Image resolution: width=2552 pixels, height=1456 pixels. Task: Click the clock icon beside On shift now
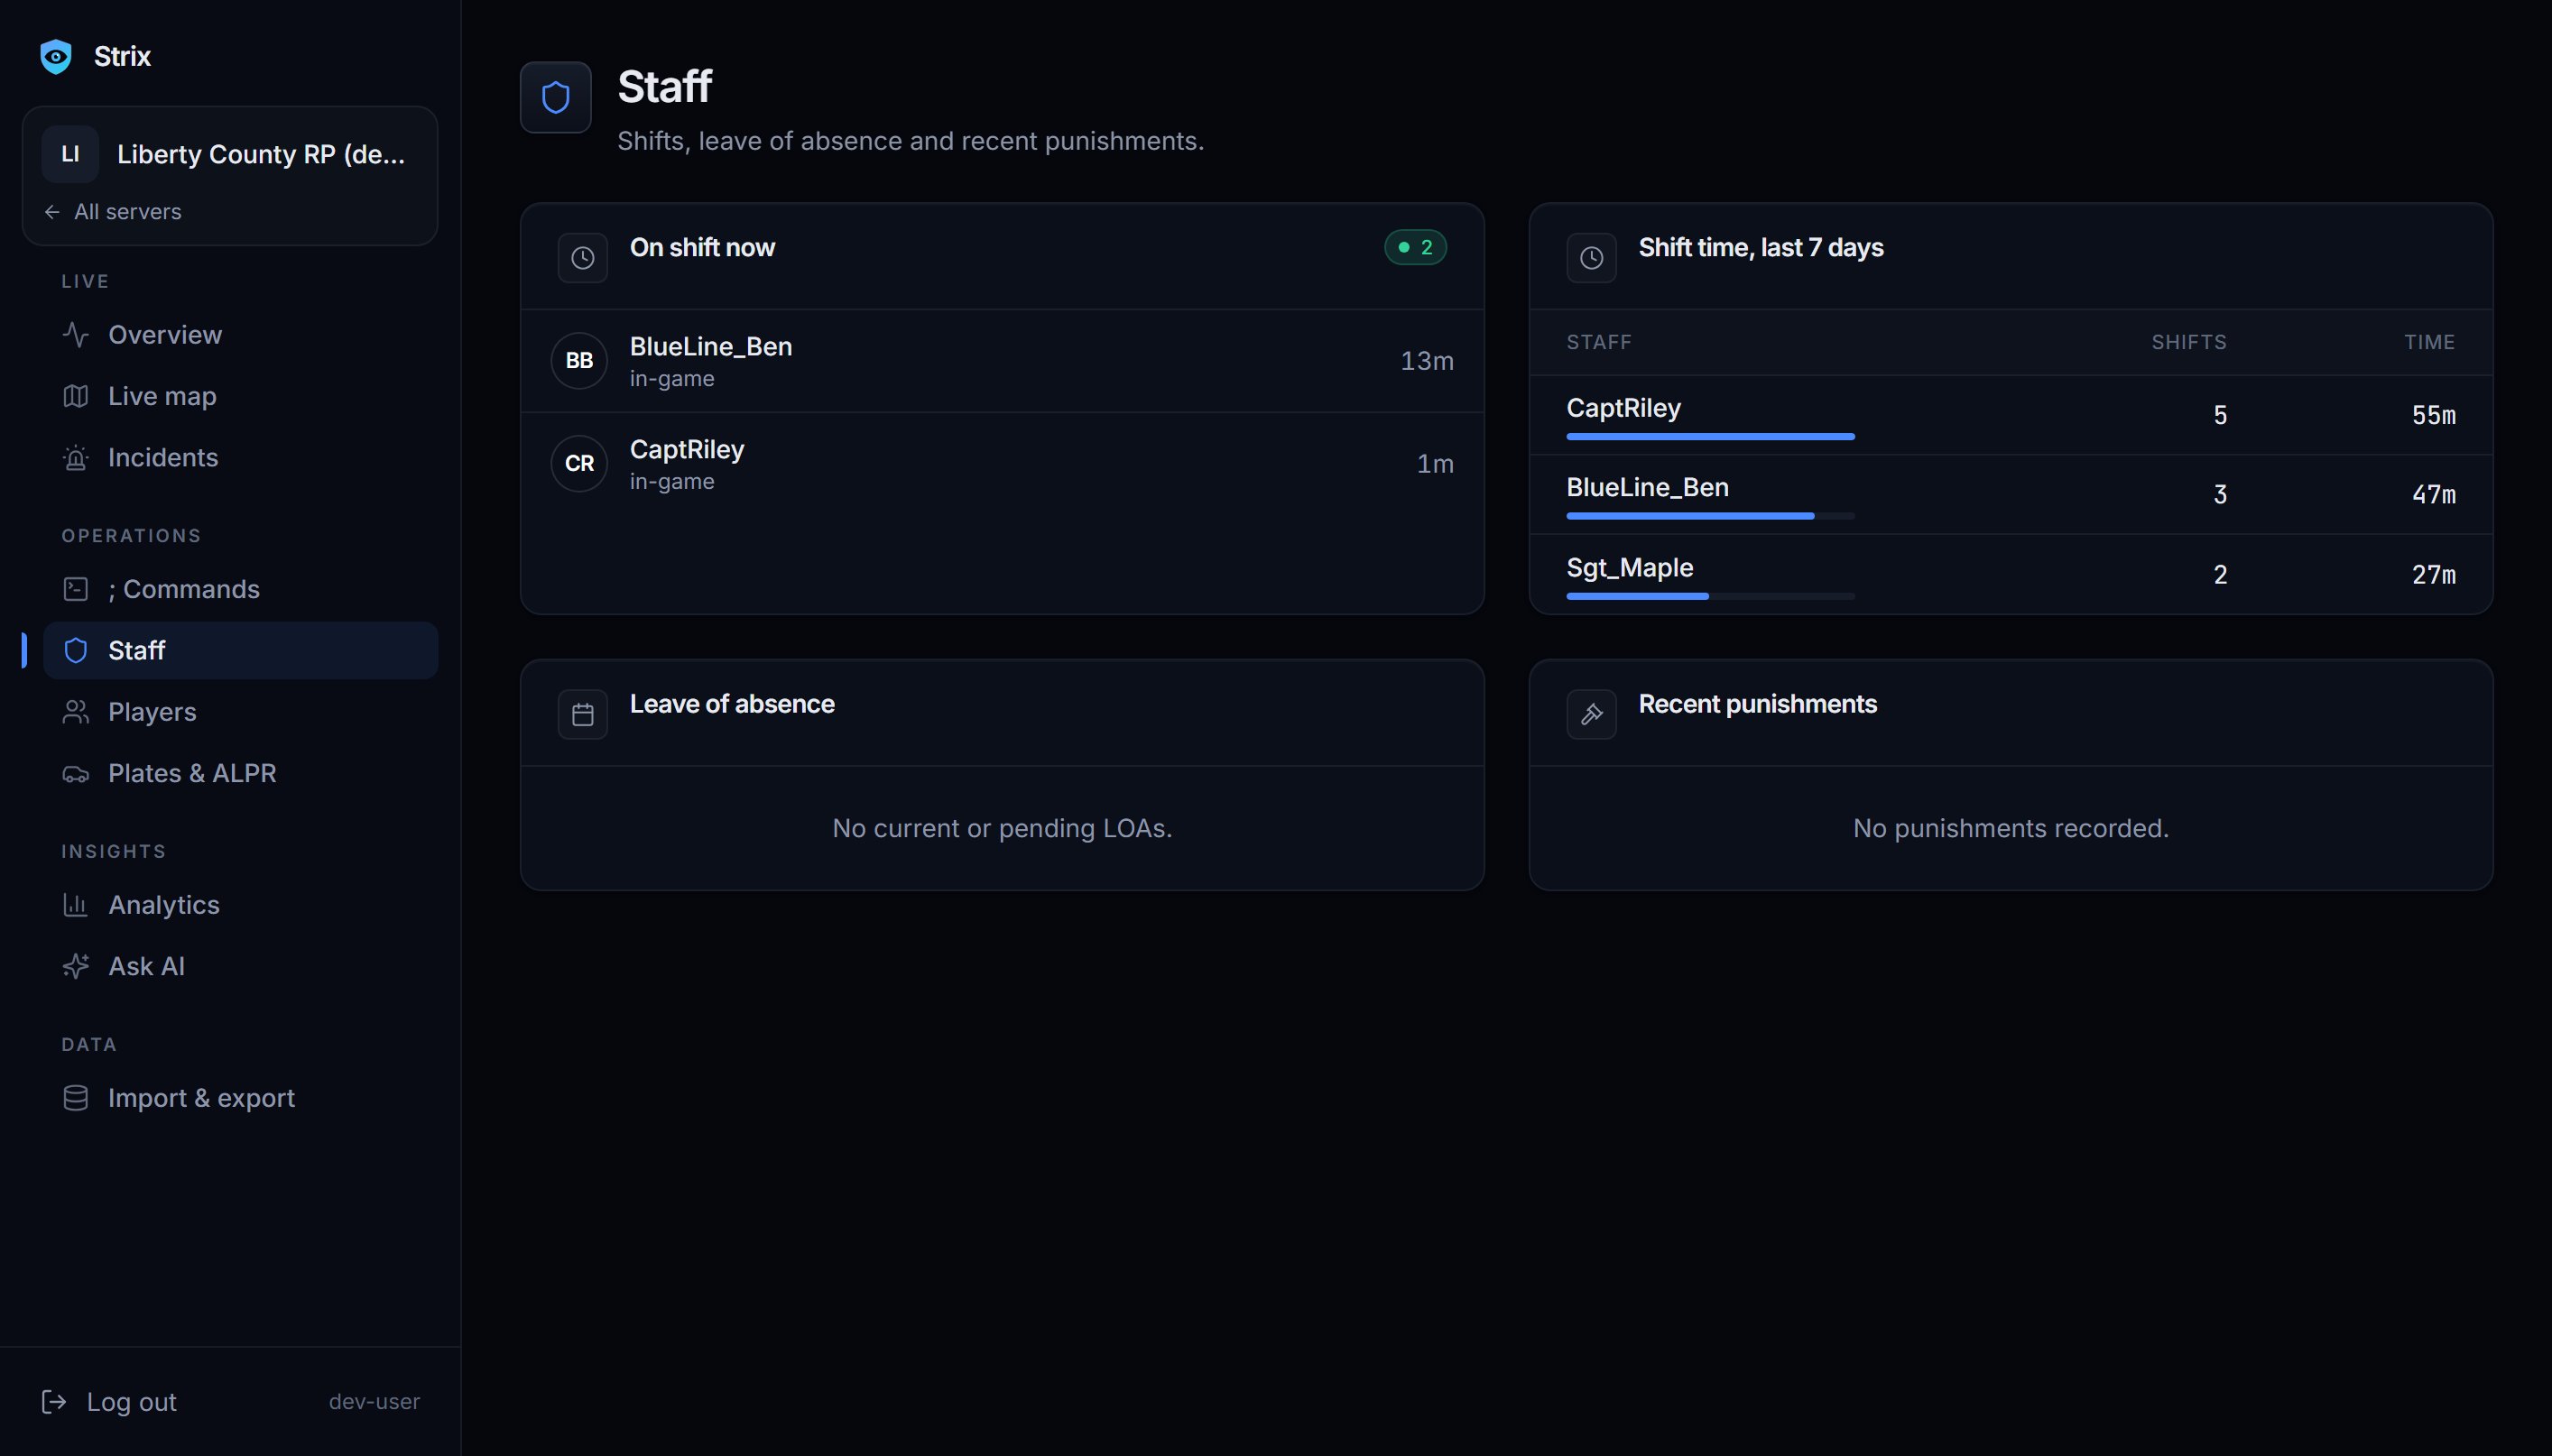coord(583,258)
